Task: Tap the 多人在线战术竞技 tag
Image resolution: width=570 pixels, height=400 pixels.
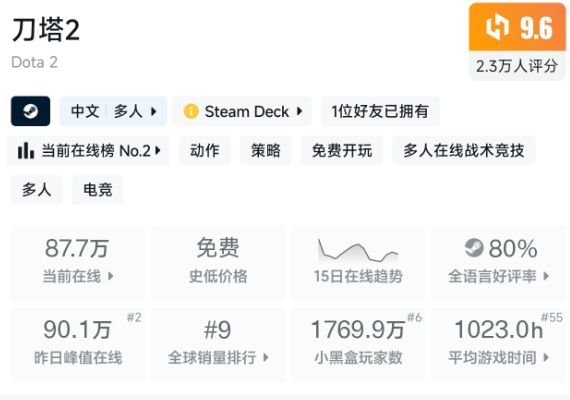Action: pyautogui.click(x=464, y=150)
